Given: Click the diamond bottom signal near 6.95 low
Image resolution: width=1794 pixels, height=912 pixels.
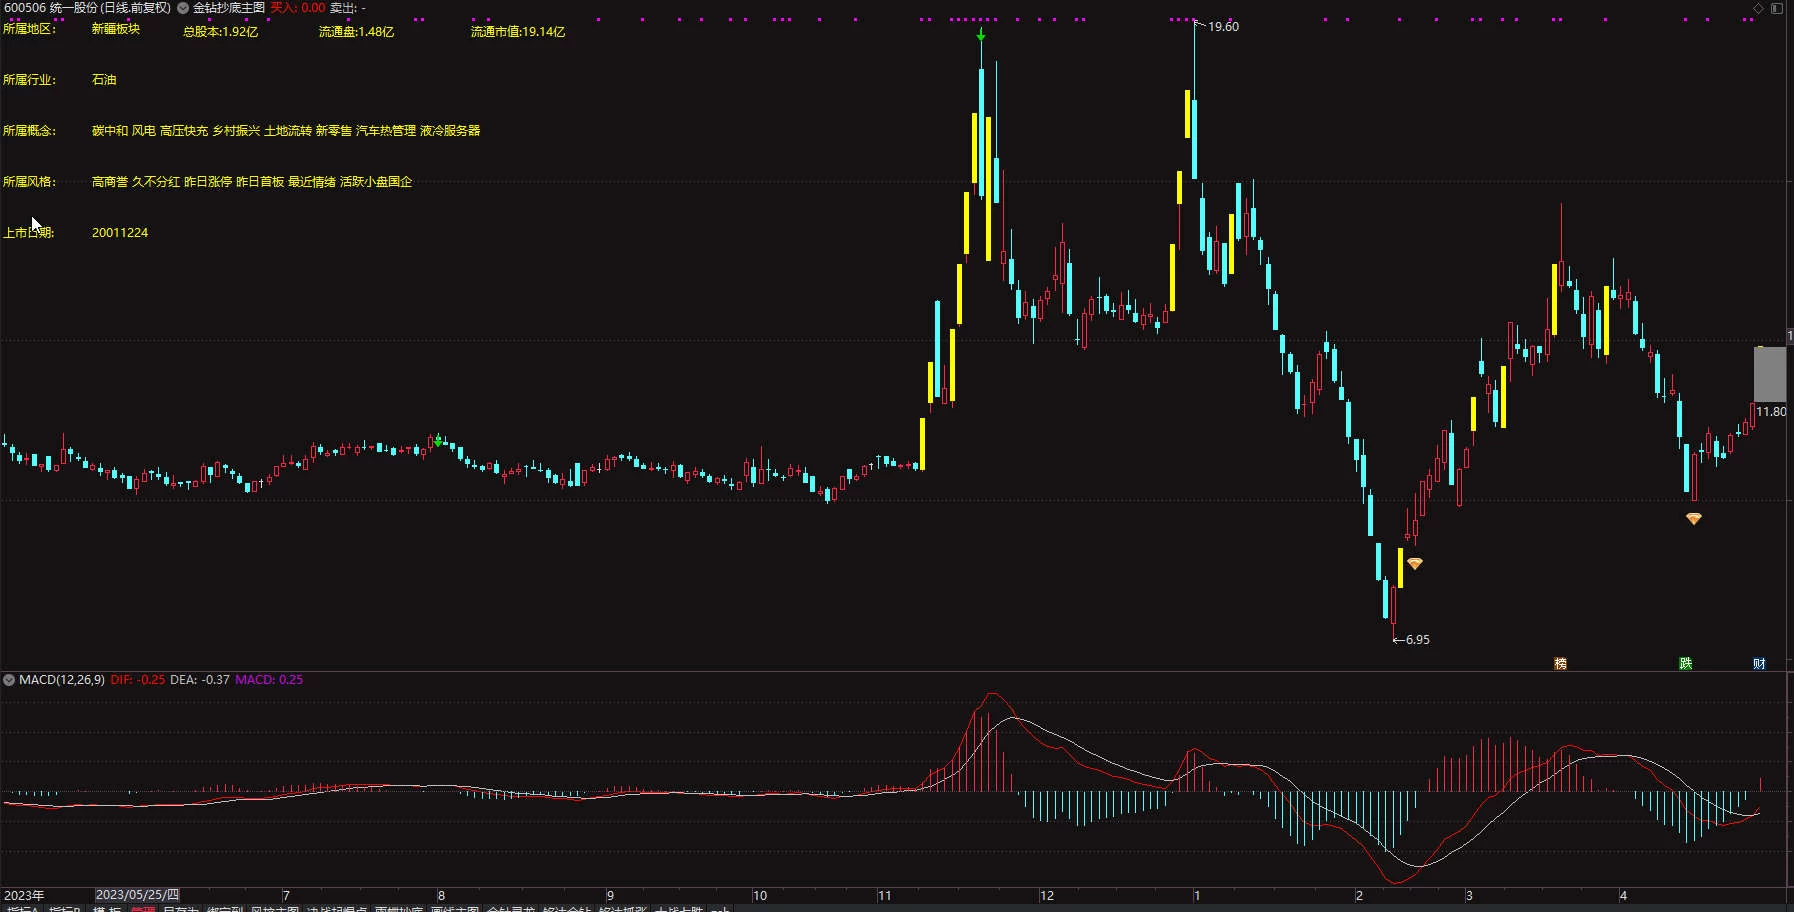Looking at the screenshot, I should [1414, 564].
